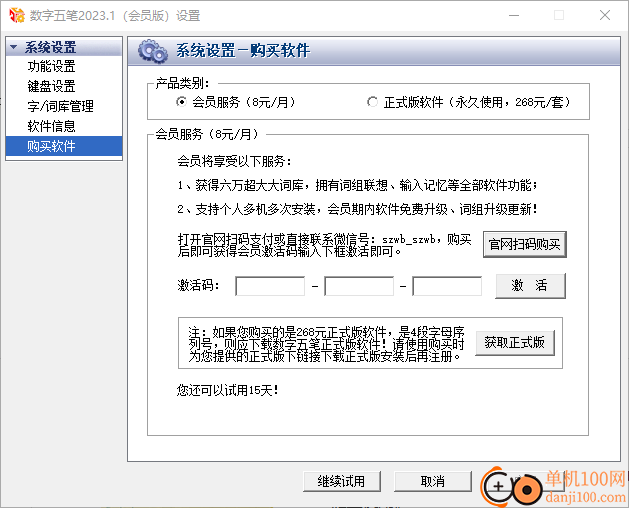This screenshot has height=508, width=629.
Task: Click the 数字五笔 app icon in title bar
Action: (x=16, y=15)
